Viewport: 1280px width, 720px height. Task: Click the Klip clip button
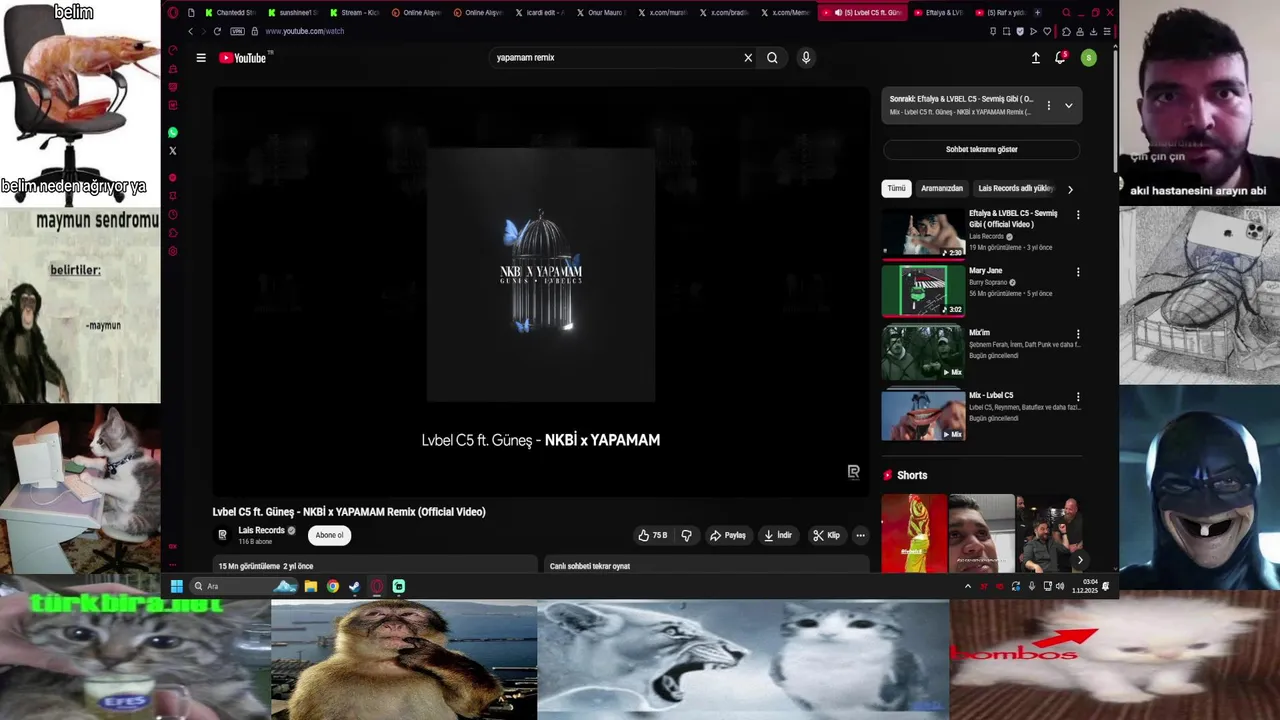(826, 535)
